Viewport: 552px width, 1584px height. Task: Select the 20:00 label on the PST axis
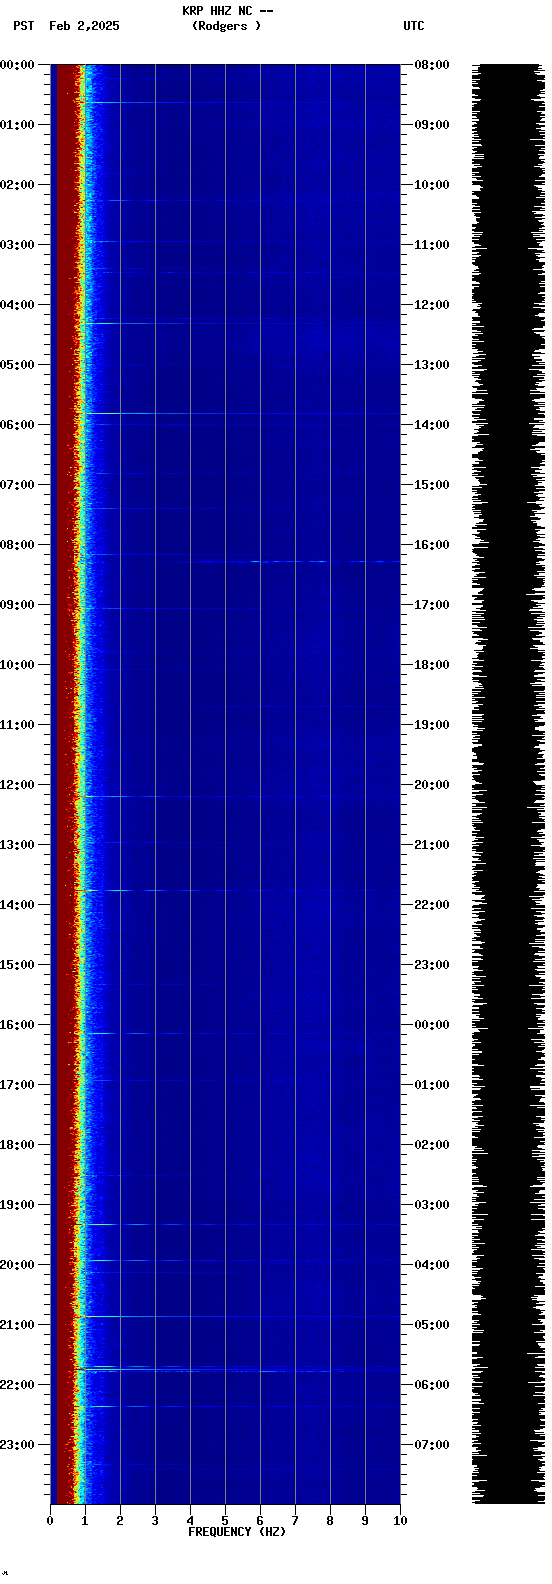[17, 1265]
